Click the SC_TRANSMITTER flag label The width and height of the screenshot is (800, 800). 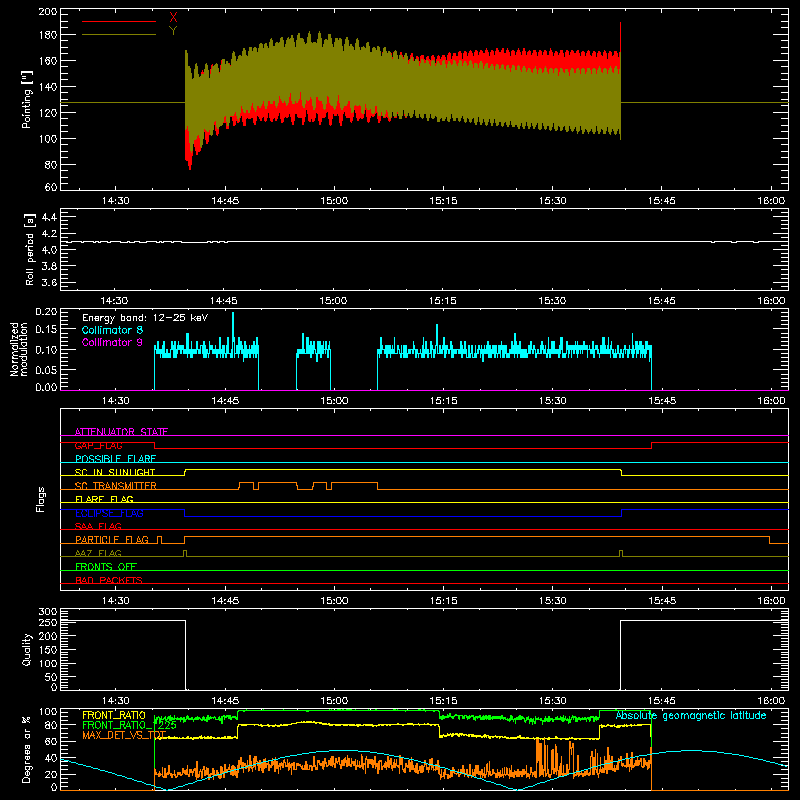click(116, 486)
